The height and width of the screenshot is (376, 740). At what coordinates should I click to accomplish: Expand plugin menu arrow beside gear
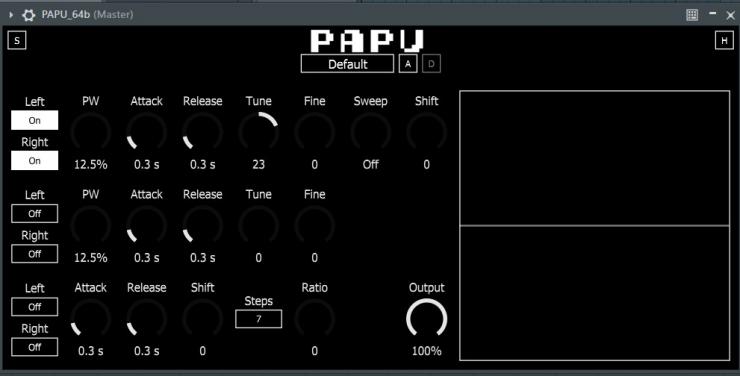click(11, 15)
